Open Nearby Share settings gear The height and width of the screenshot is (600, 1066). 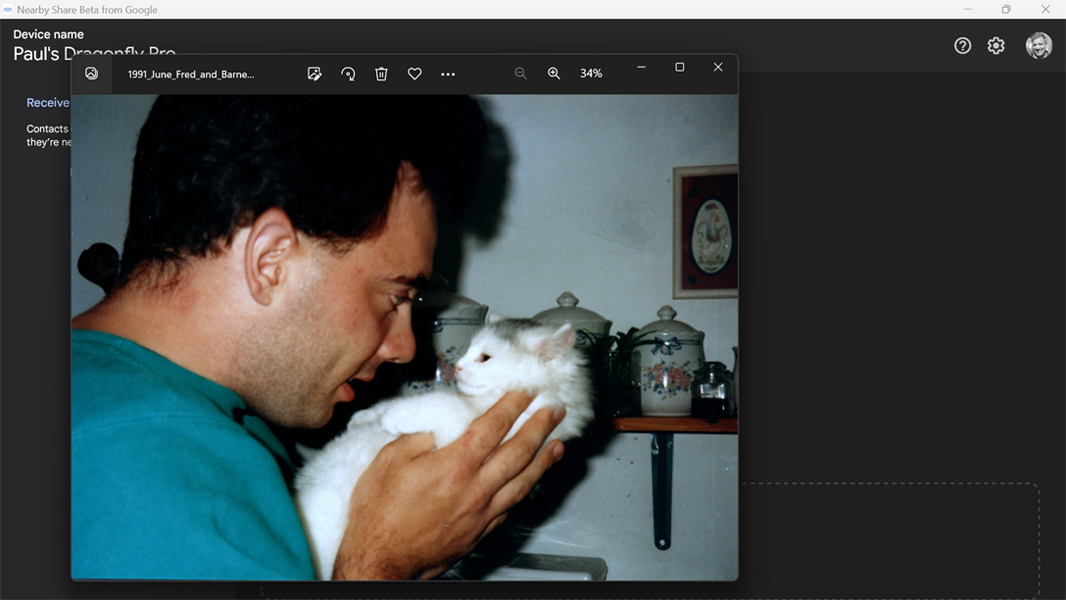click(x=996, y=46)
